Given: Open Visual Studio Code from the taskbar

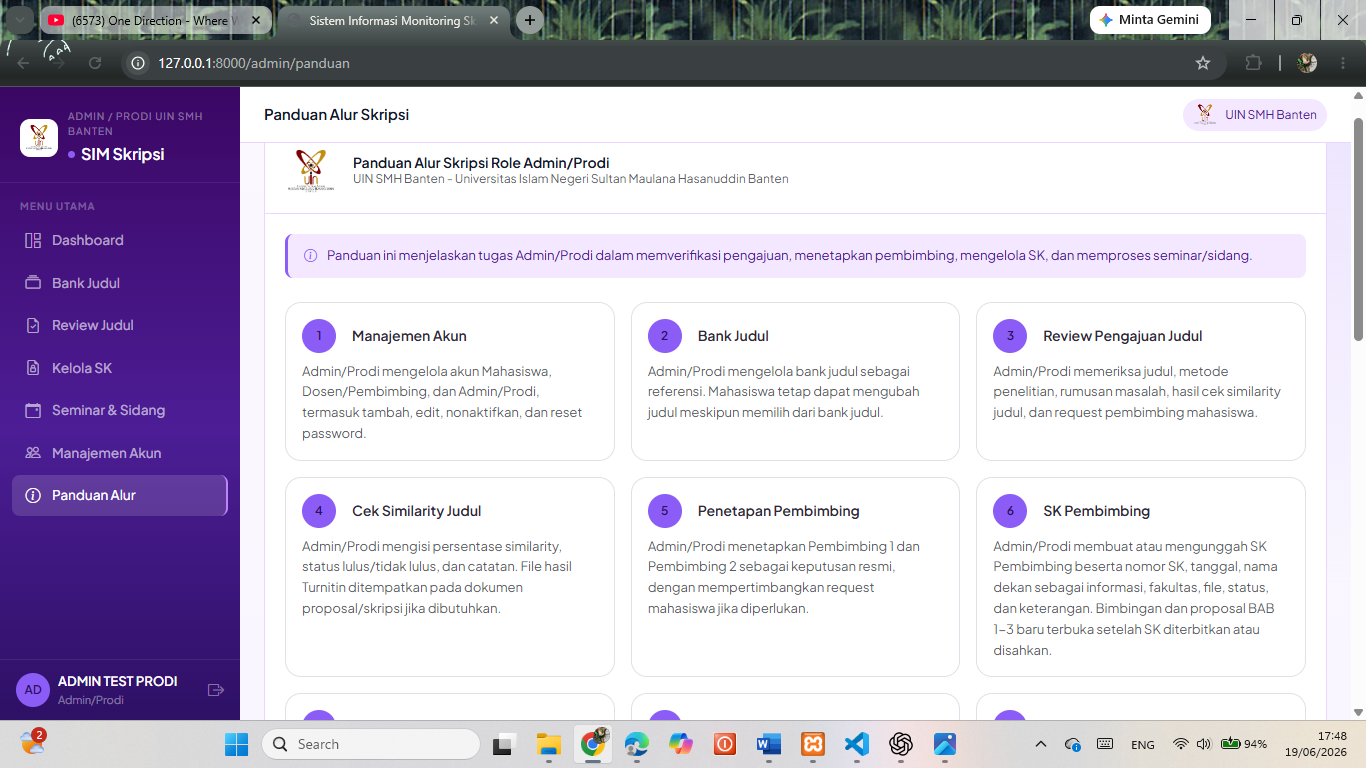Looking at the screenshot, I should point(857,744).
